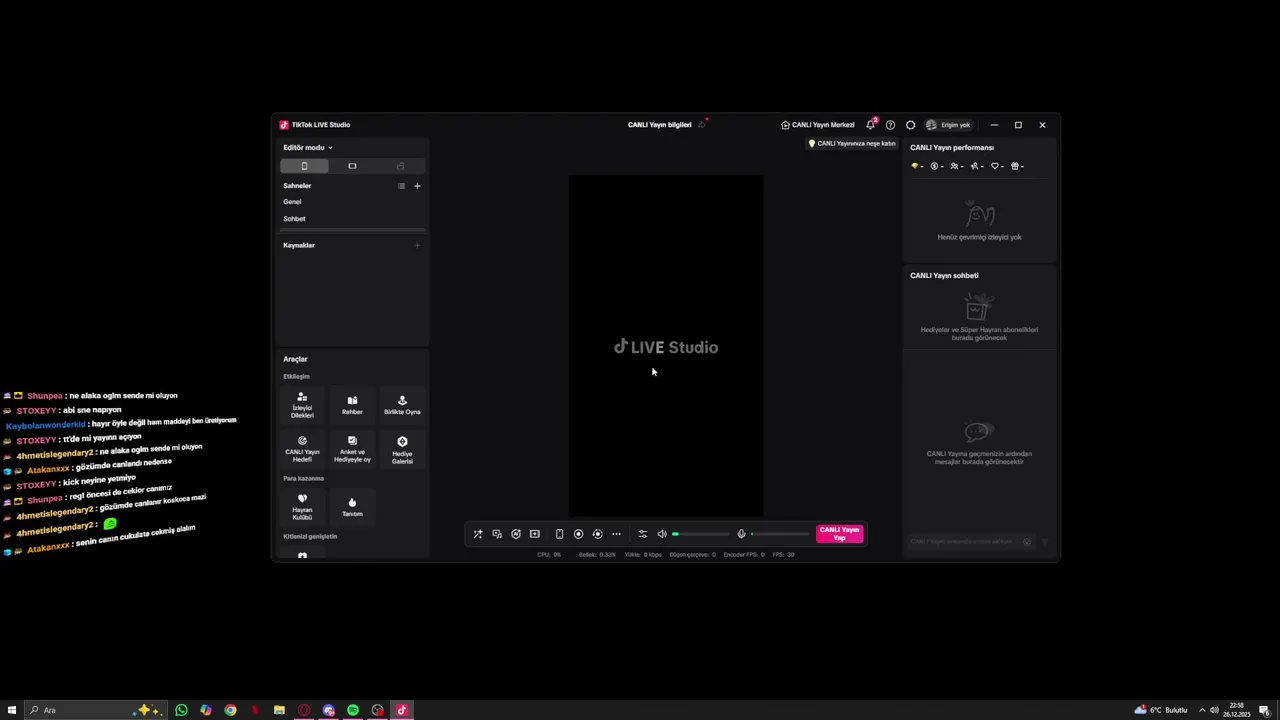Open the Tanıtım tool
Viewport: 1280px width, 720px height.
pyautogui.click(x=352, y=507)
